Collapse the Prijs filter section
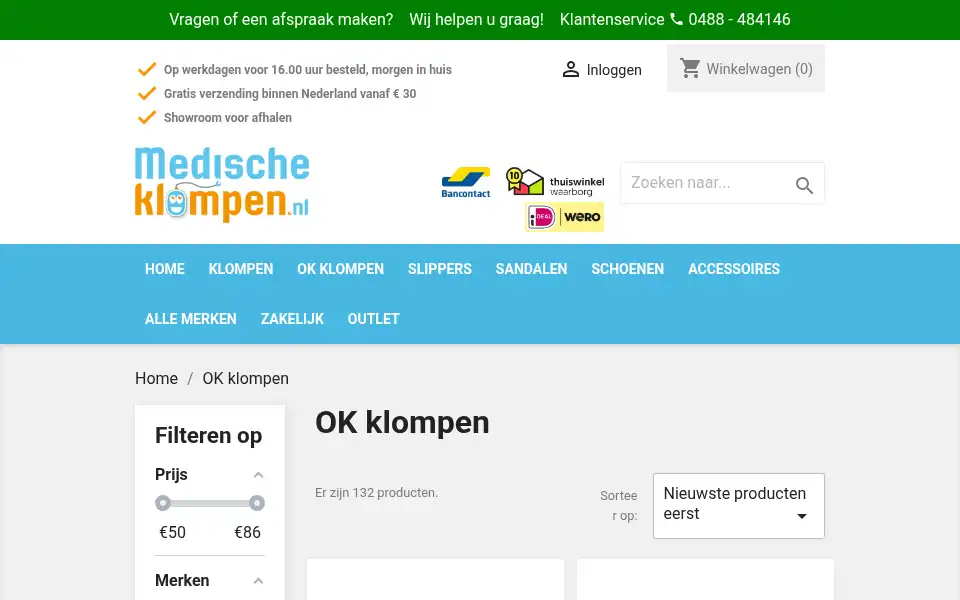 pyautogui.click(x=258, y=475)
